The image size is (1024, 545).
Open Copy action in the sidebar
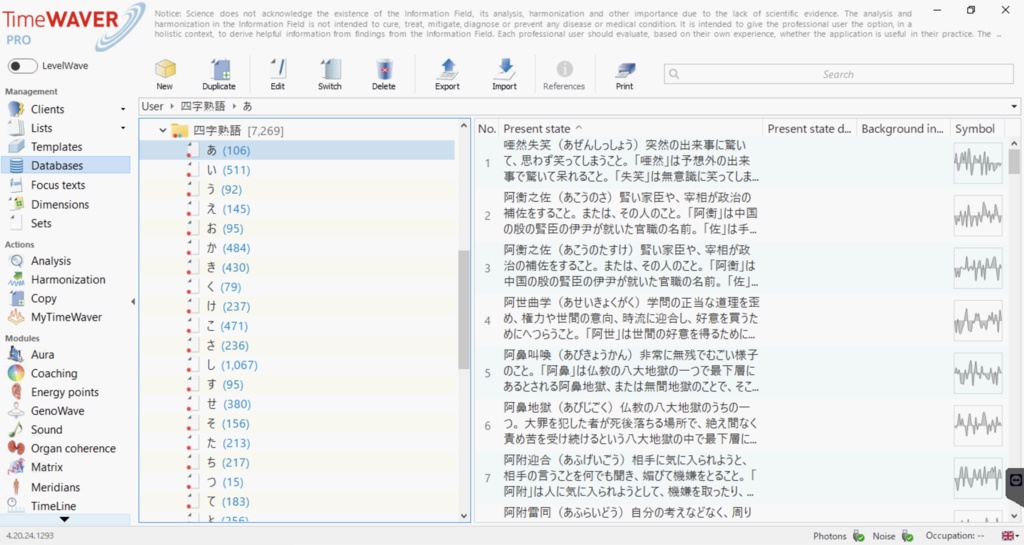(44, 298)
